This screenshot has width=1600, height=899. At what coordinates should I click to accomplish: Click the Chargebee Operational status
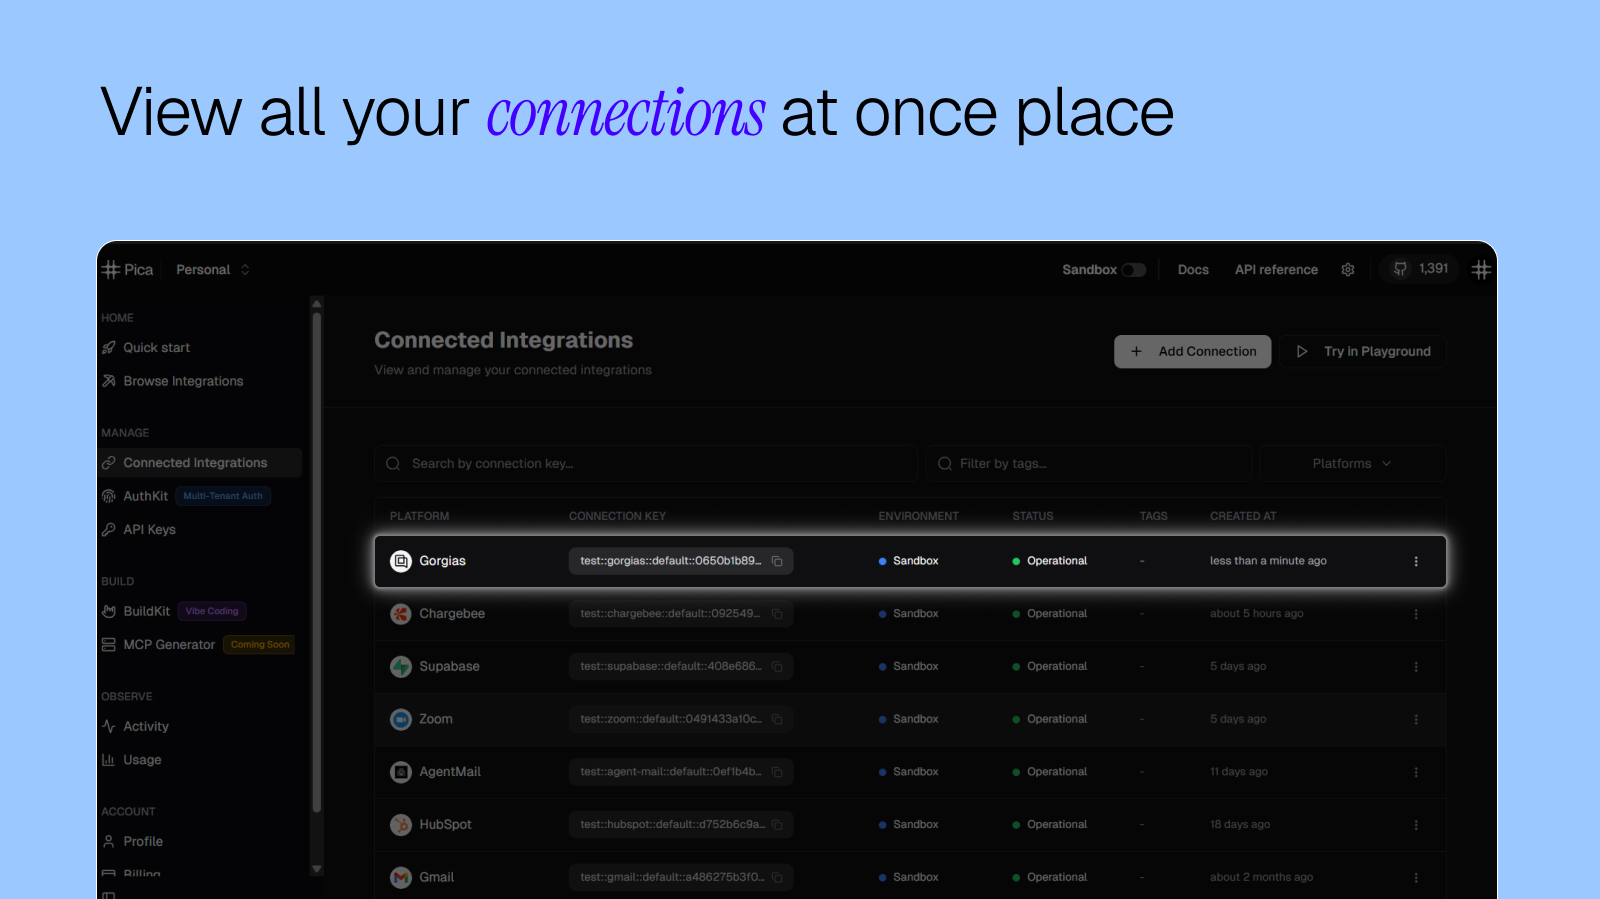tap(1050, 614)
